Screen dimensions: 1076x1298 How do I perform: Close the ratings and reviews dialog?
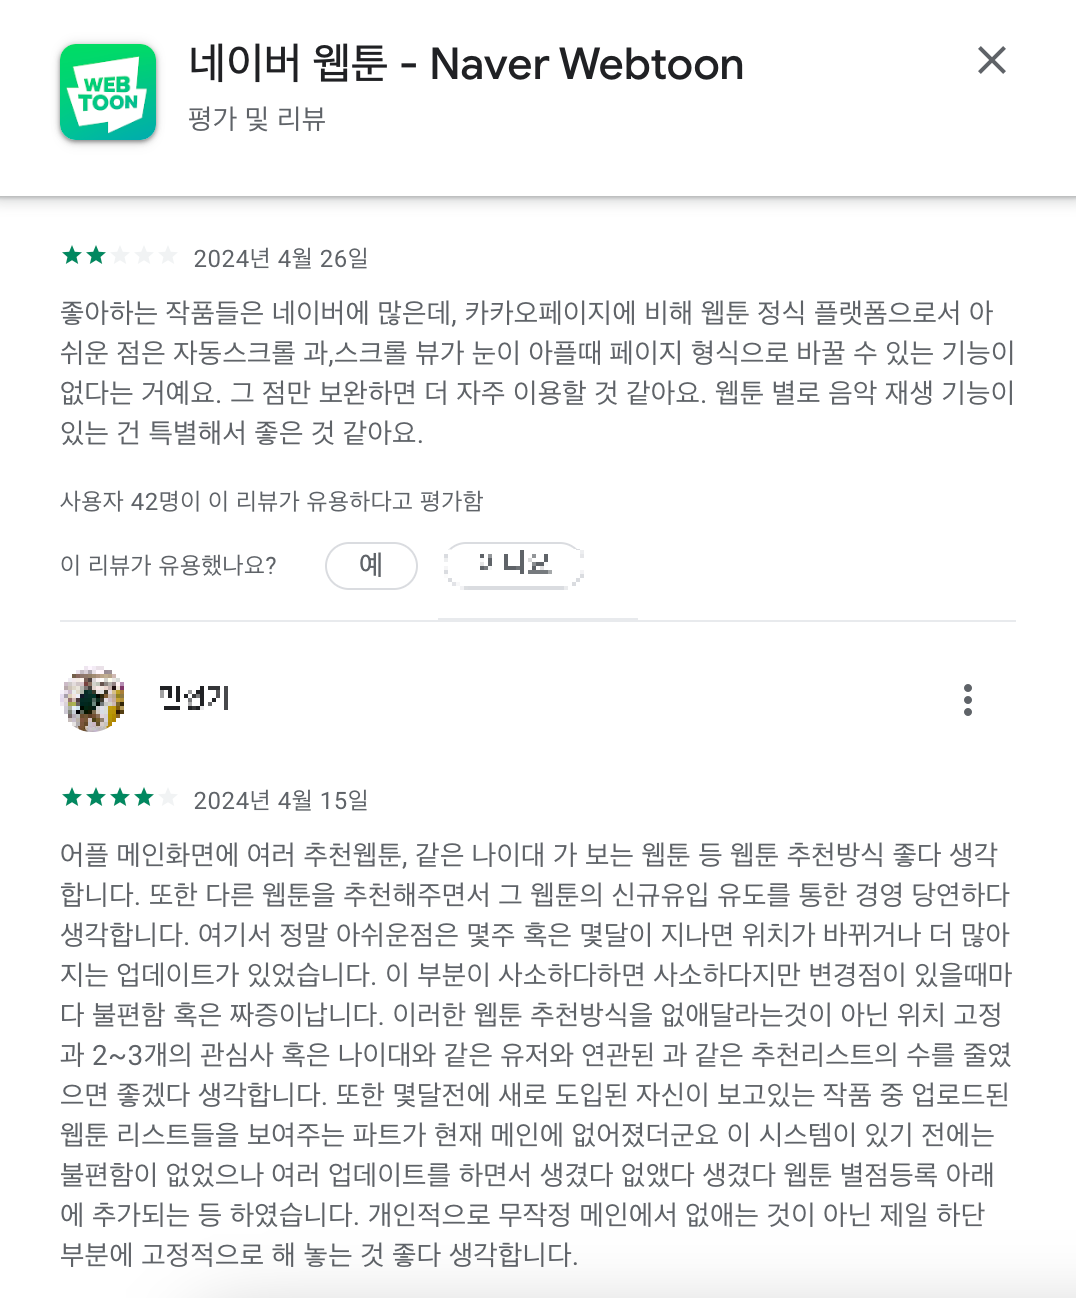[x=991, y=60]
